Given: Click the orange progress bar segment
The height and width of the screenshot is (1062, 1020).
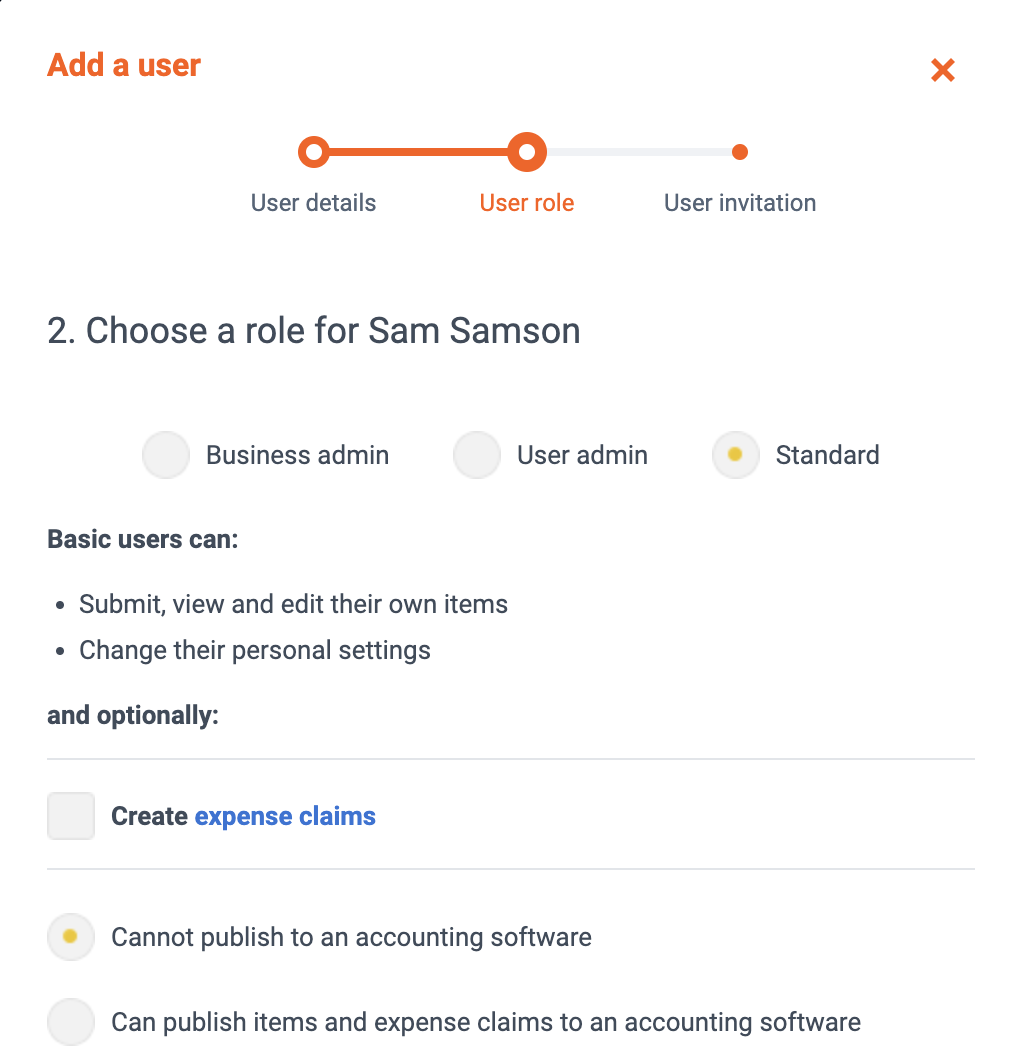Looking at the screenshot, I should 419,152.
